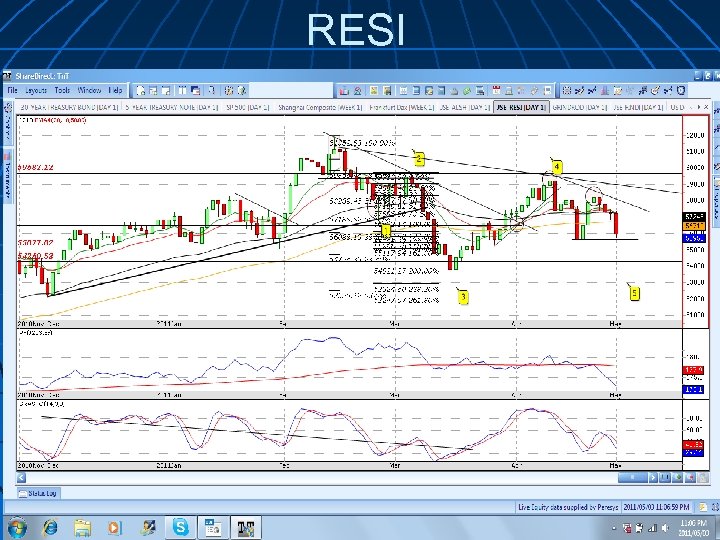Select the yellow wave label 4 on chart
Screen dimensions: 720x540
click(x=557, y=166)
